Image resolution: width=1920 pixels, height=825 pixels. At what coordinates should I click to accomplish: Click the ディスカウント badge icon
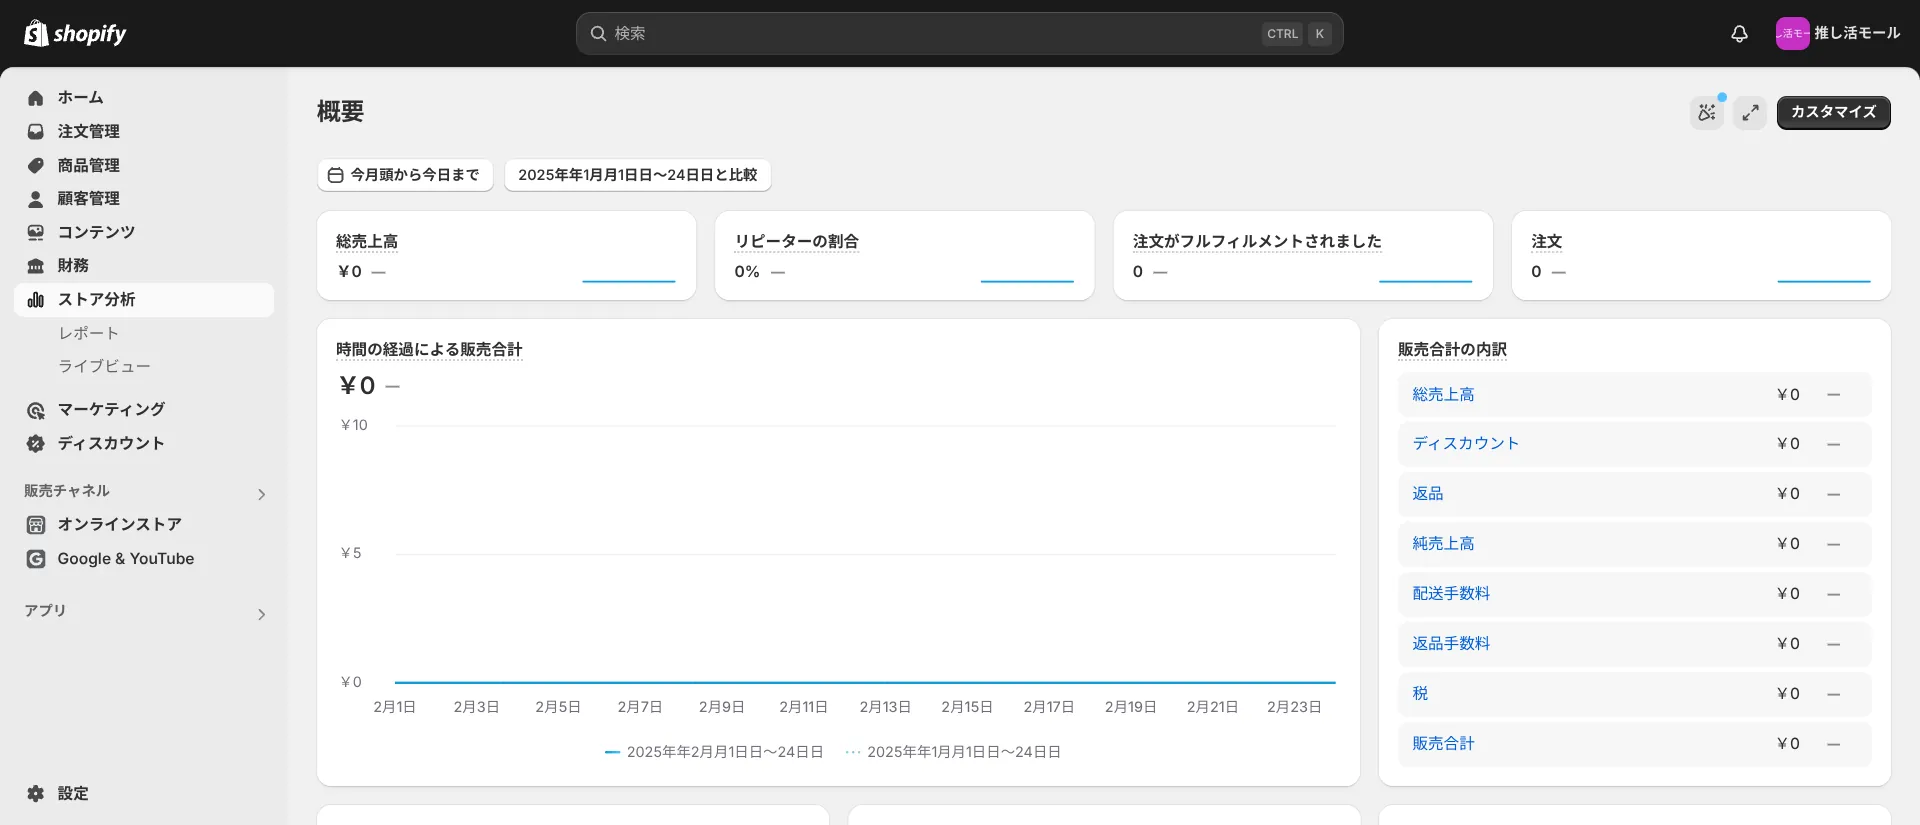coord(36,444)
